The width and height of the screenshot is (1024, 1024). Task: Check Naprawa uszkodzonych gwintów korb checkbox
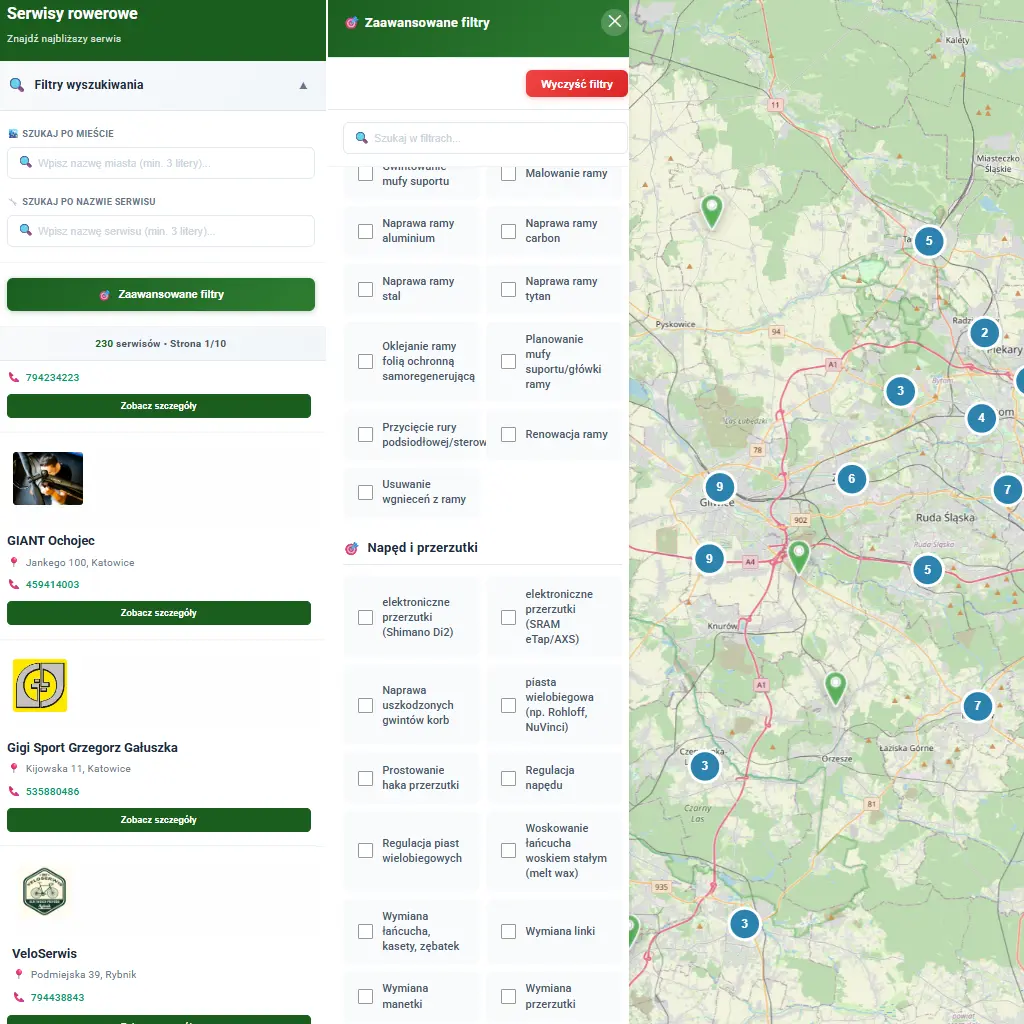pyautogui.click(x=366, y=705)
